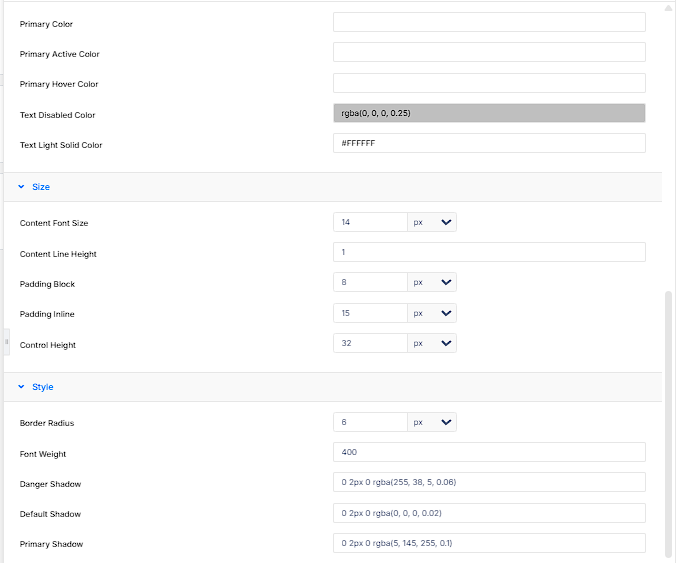Click the Primary Color input field
This screenshot has height=563, width=678.
[489, 22]
